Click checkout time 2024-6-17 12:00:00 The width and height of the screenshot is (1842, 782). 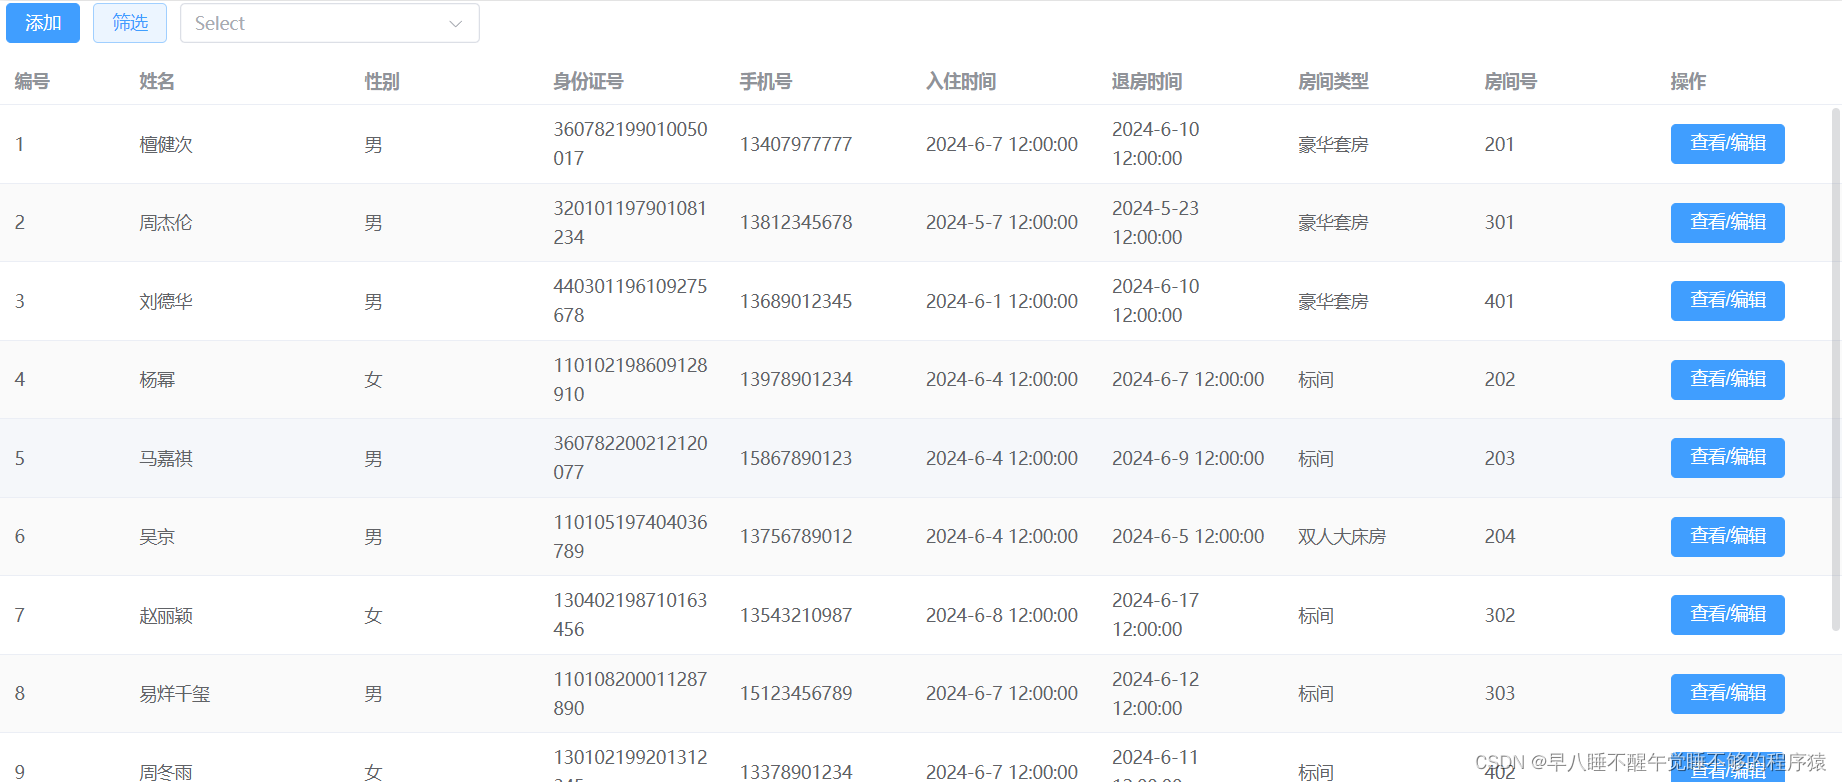click(1156, 615)
